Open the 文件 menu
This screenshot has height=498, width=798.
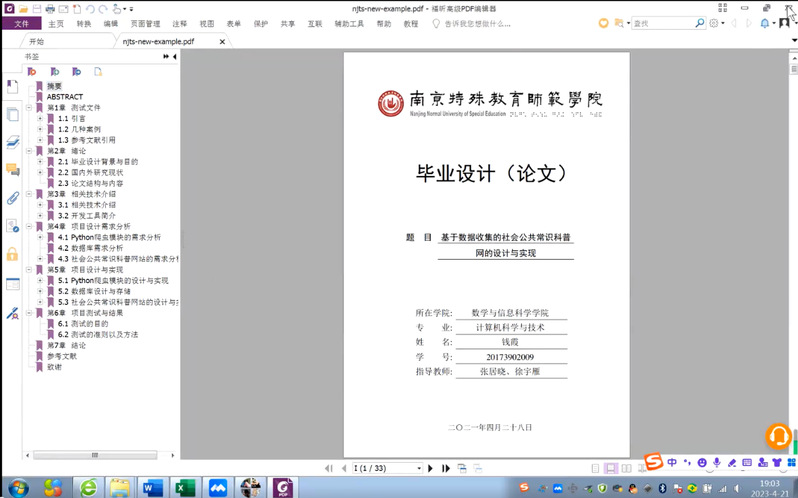pos(21,23)
